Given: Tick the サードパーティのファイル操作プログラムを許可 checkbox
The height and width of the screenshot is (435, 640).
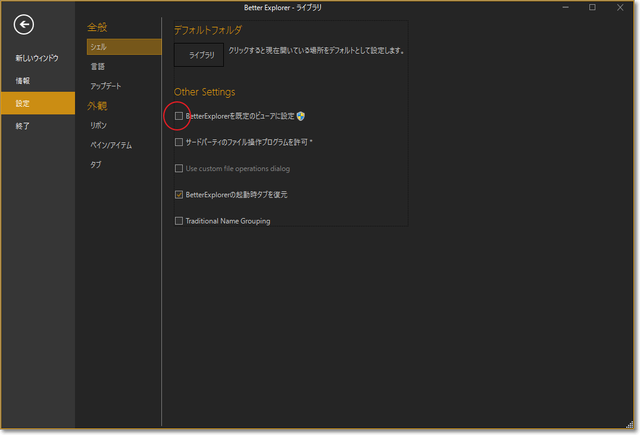Looking at the screenshot, I should 179,142.
